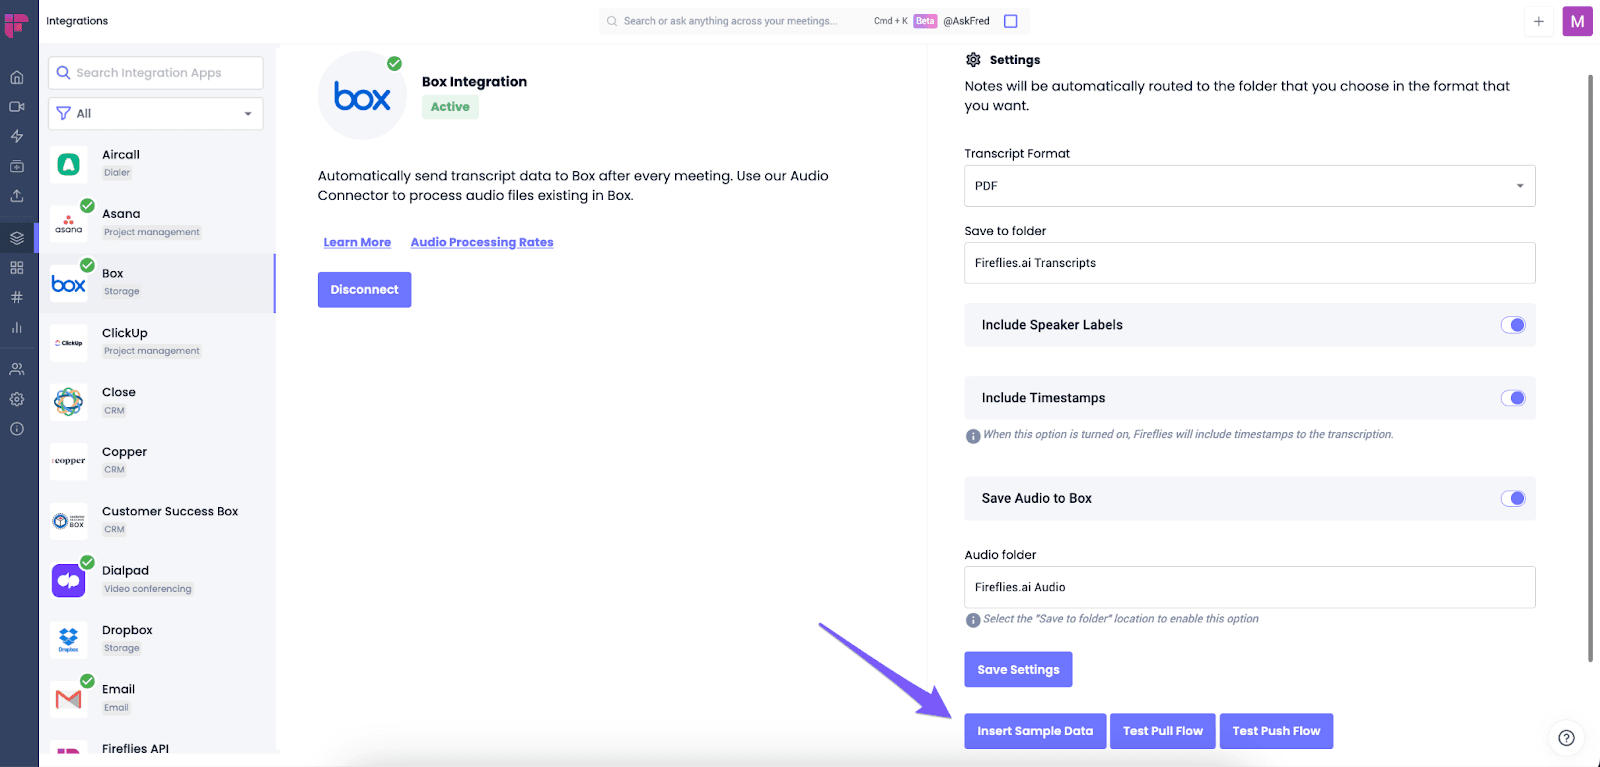
Task: Toggle Save Audio to Box switch
Action: pyautogui.click(x=1513, y=498)
